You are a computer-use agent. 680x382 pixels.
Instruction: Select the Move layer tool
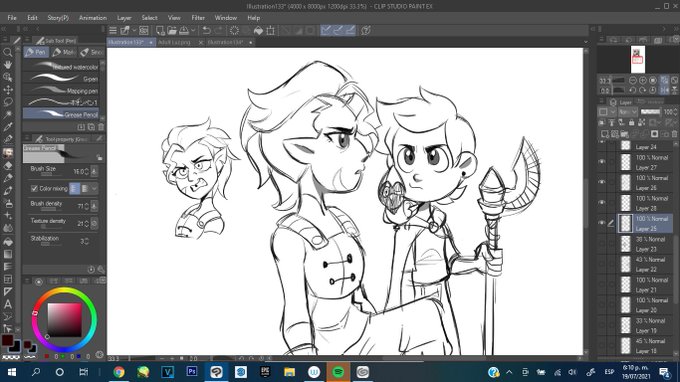(8, 90)
